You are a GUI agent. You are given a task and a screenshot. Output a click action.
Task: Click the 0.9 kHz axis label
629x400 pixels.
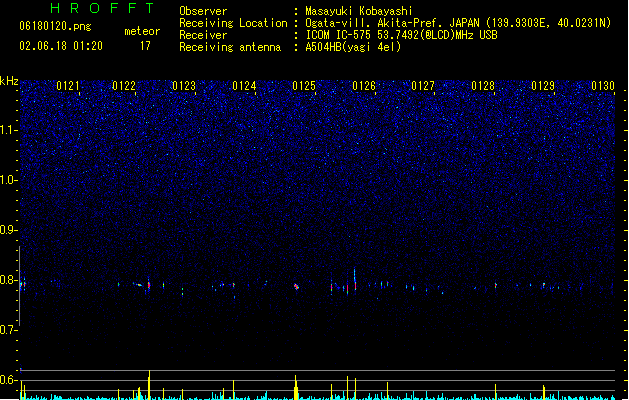tap(9, 230)
